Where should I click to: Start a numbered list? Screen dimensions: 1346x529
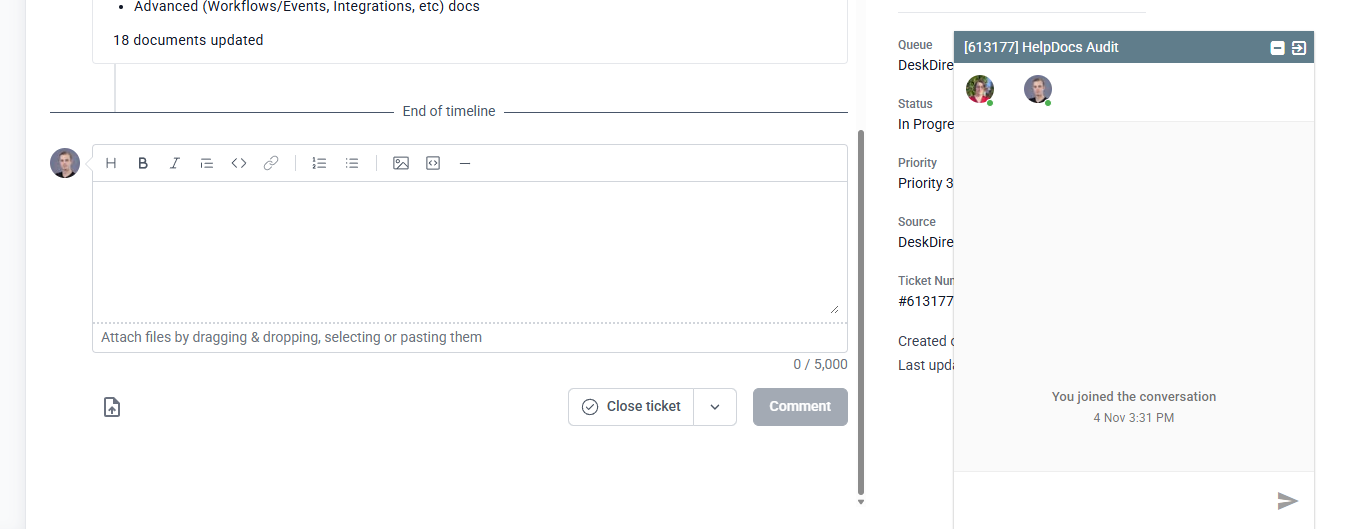pos(320,163)
